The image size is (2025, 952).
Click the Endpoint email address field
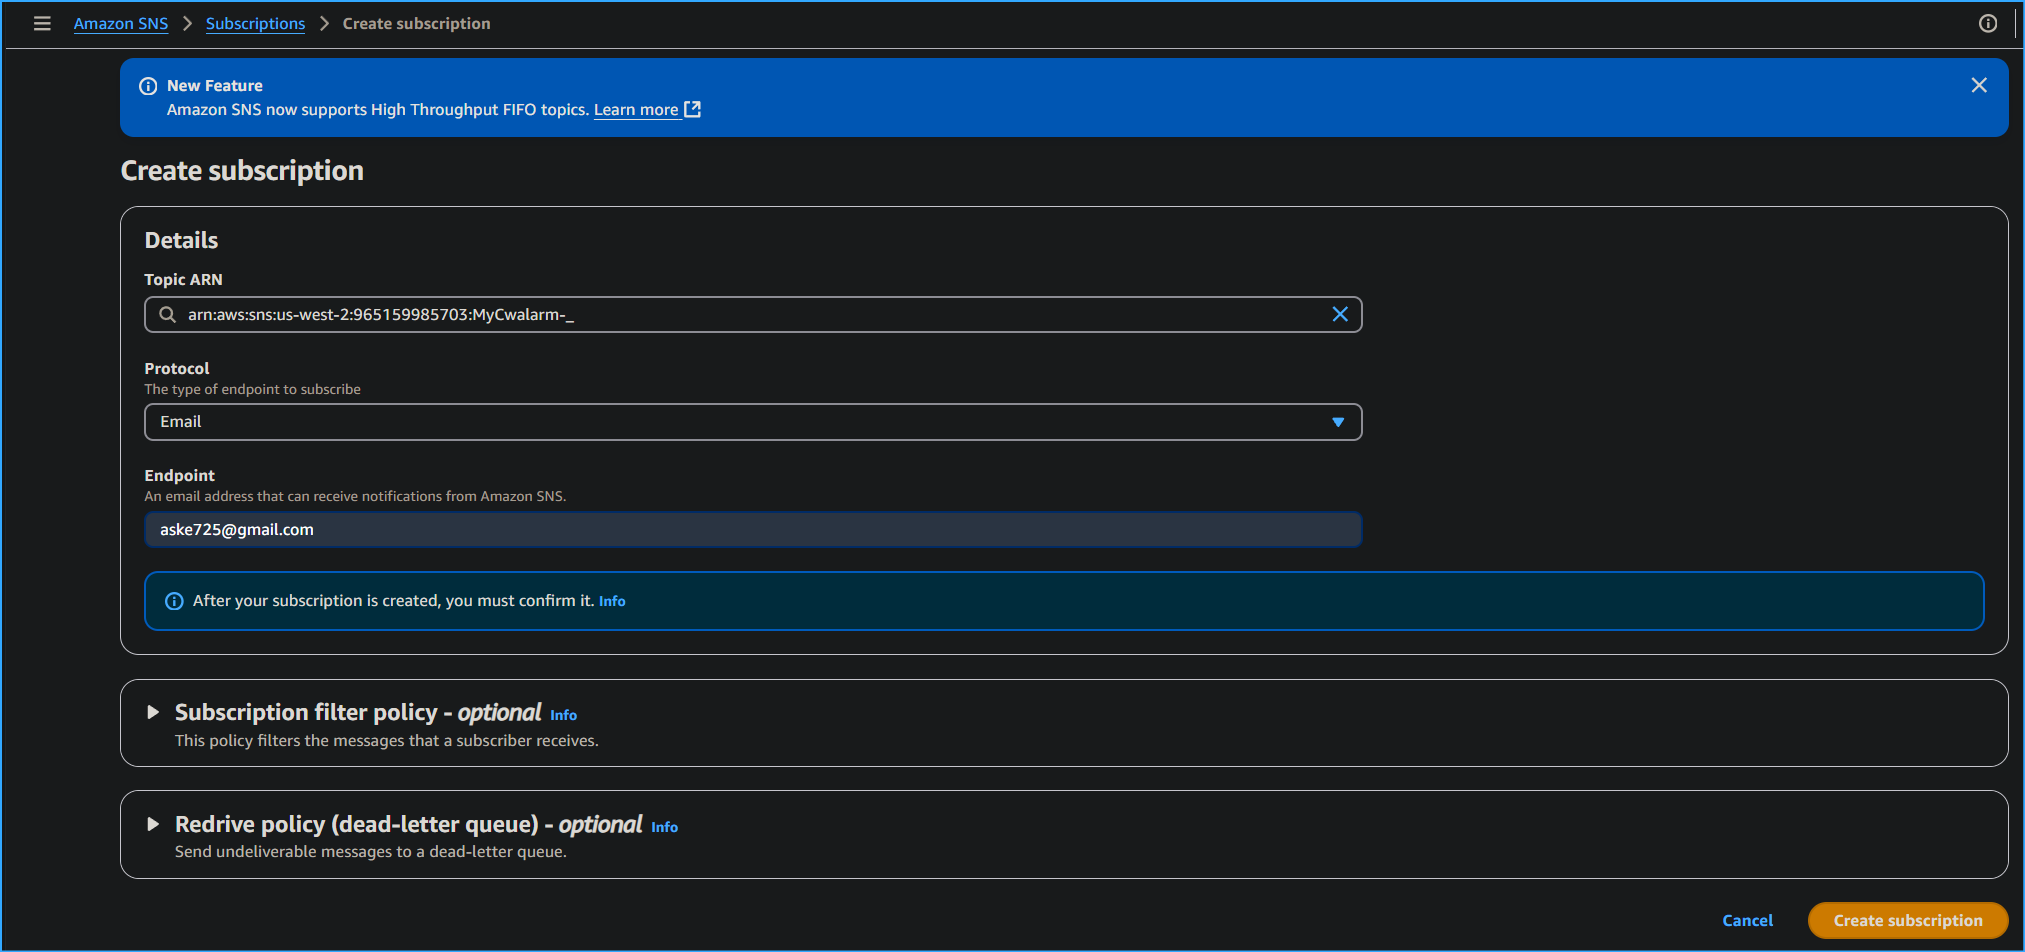pyautogui.click(x=753, y=529)
